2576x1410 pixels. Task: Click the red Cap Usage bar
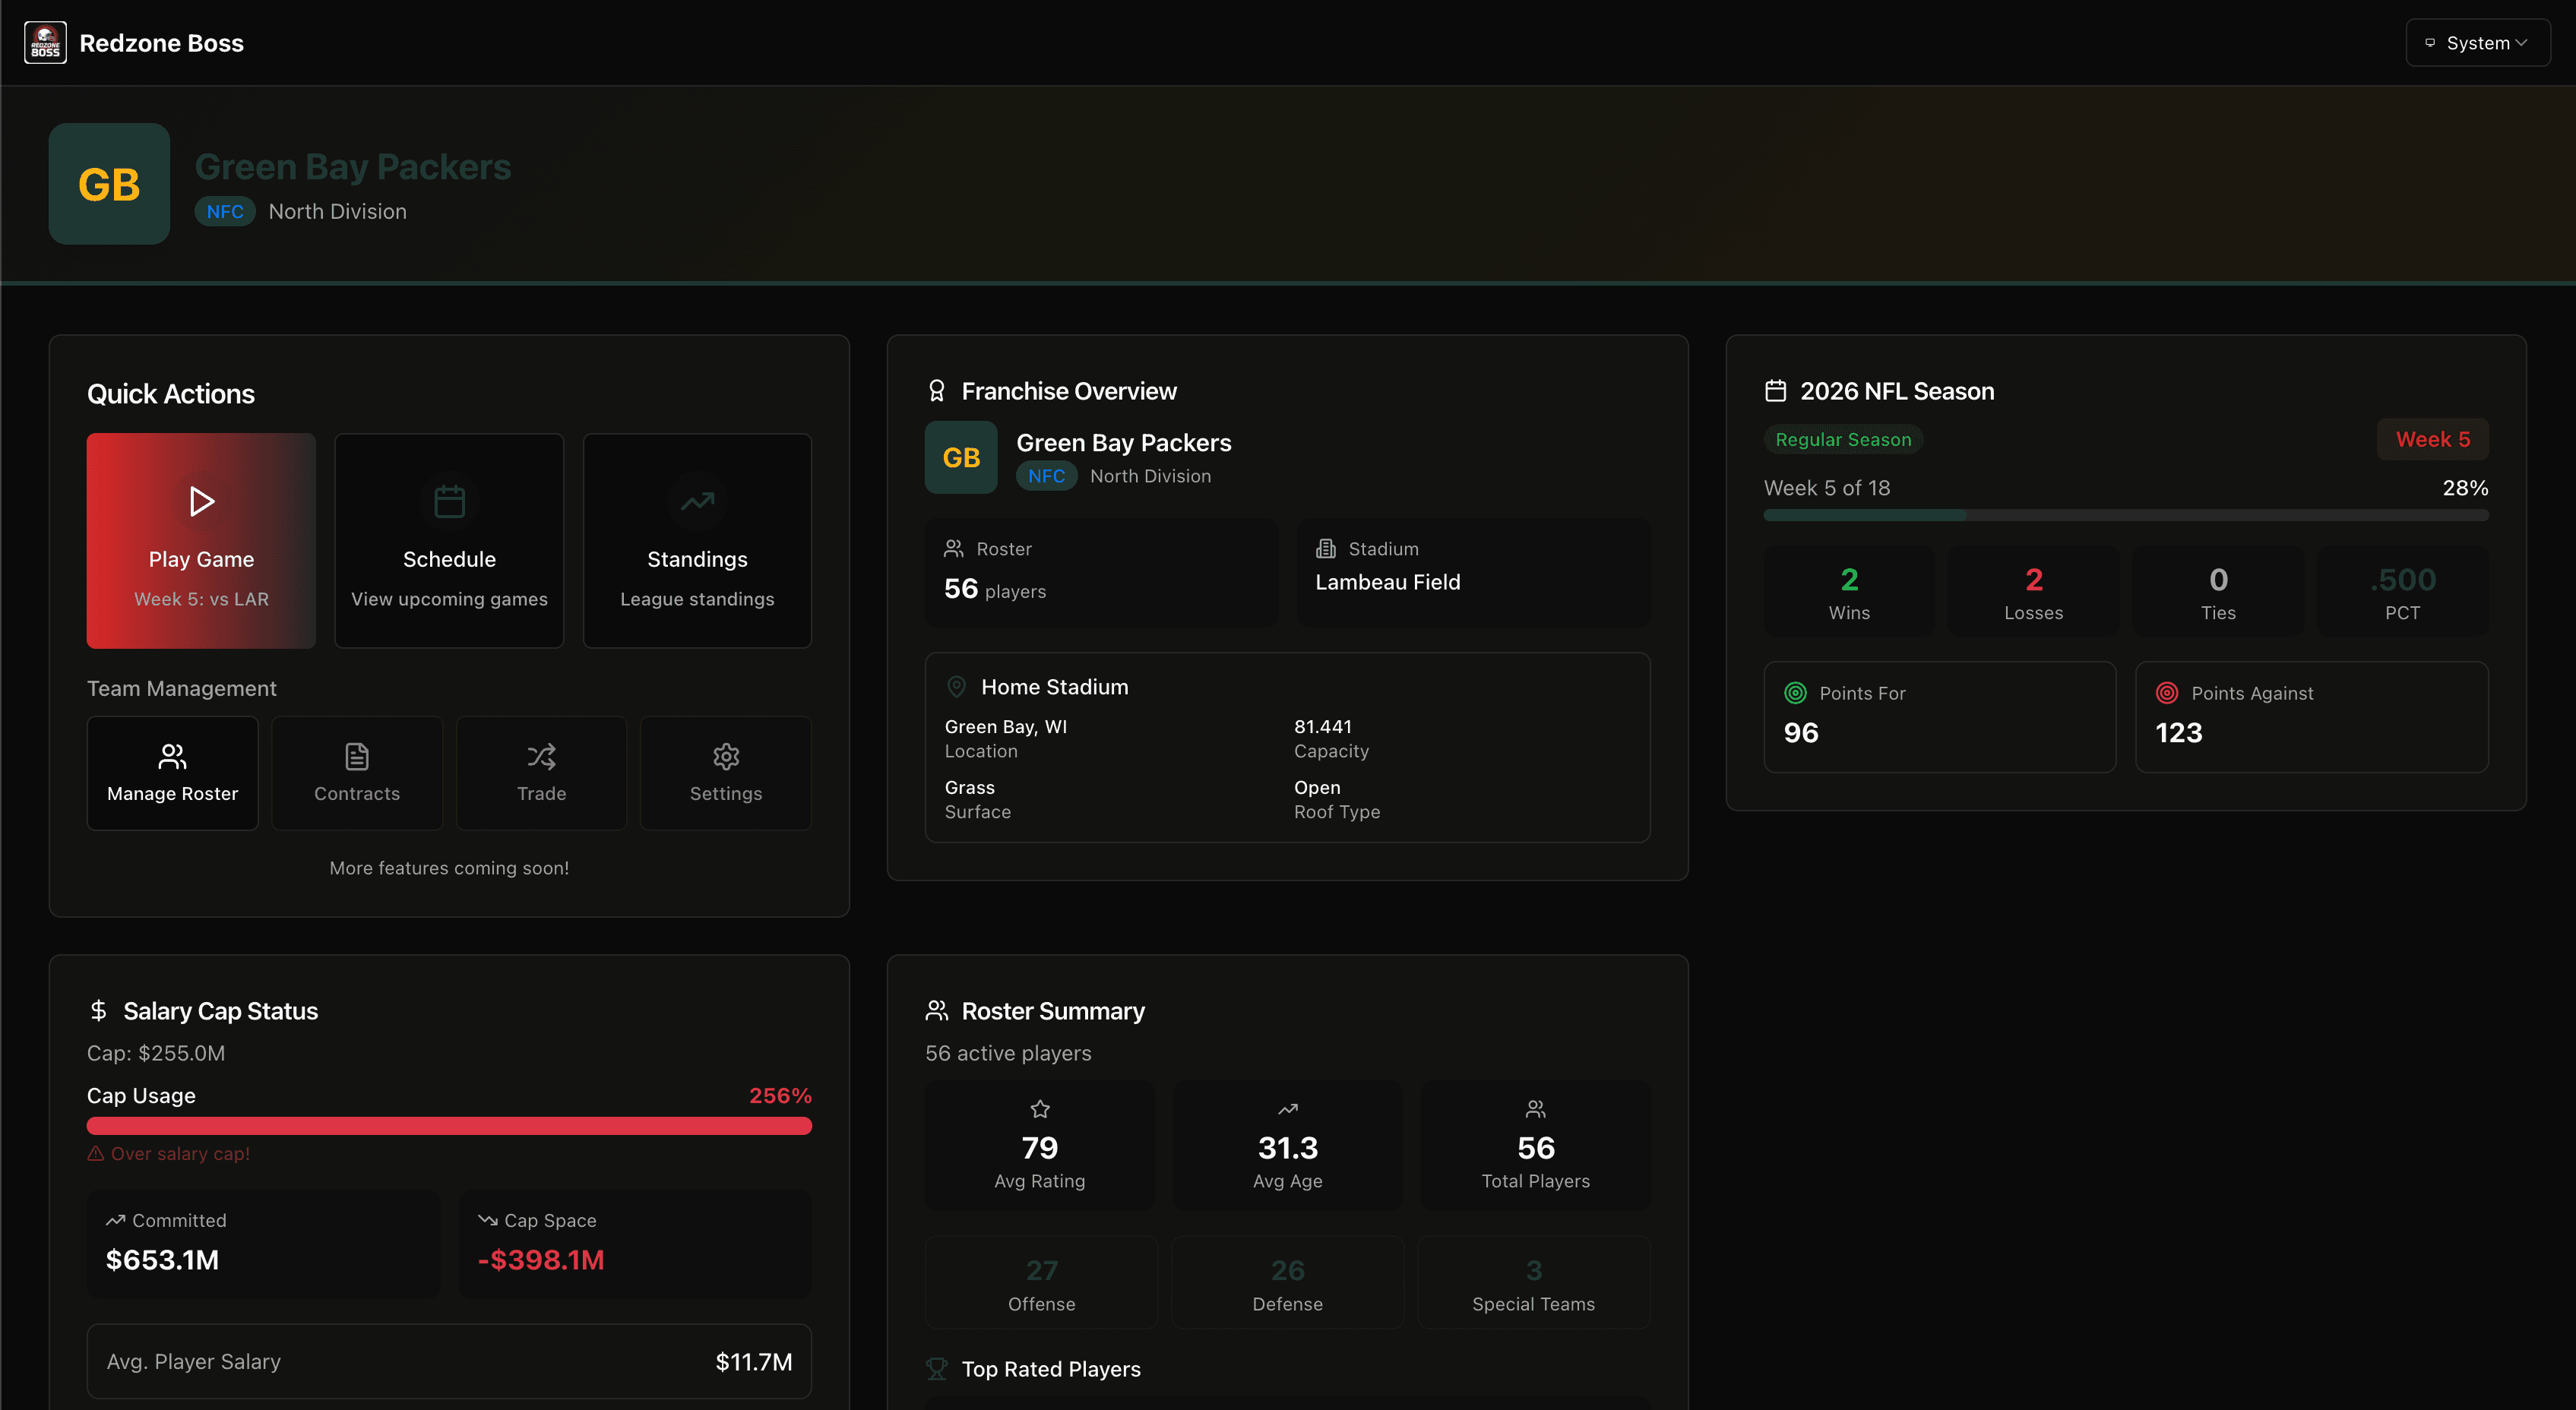click(x=449, y=1126)
